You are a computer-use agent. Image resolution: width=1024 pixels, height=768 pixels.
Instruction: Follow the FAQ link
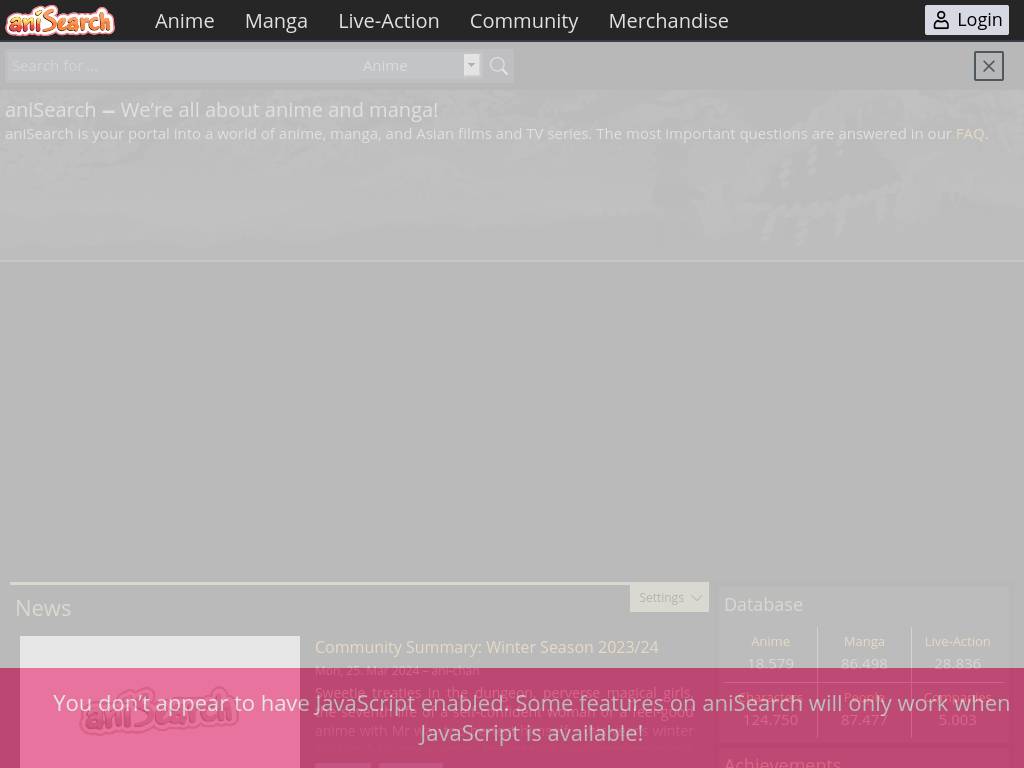969,133
